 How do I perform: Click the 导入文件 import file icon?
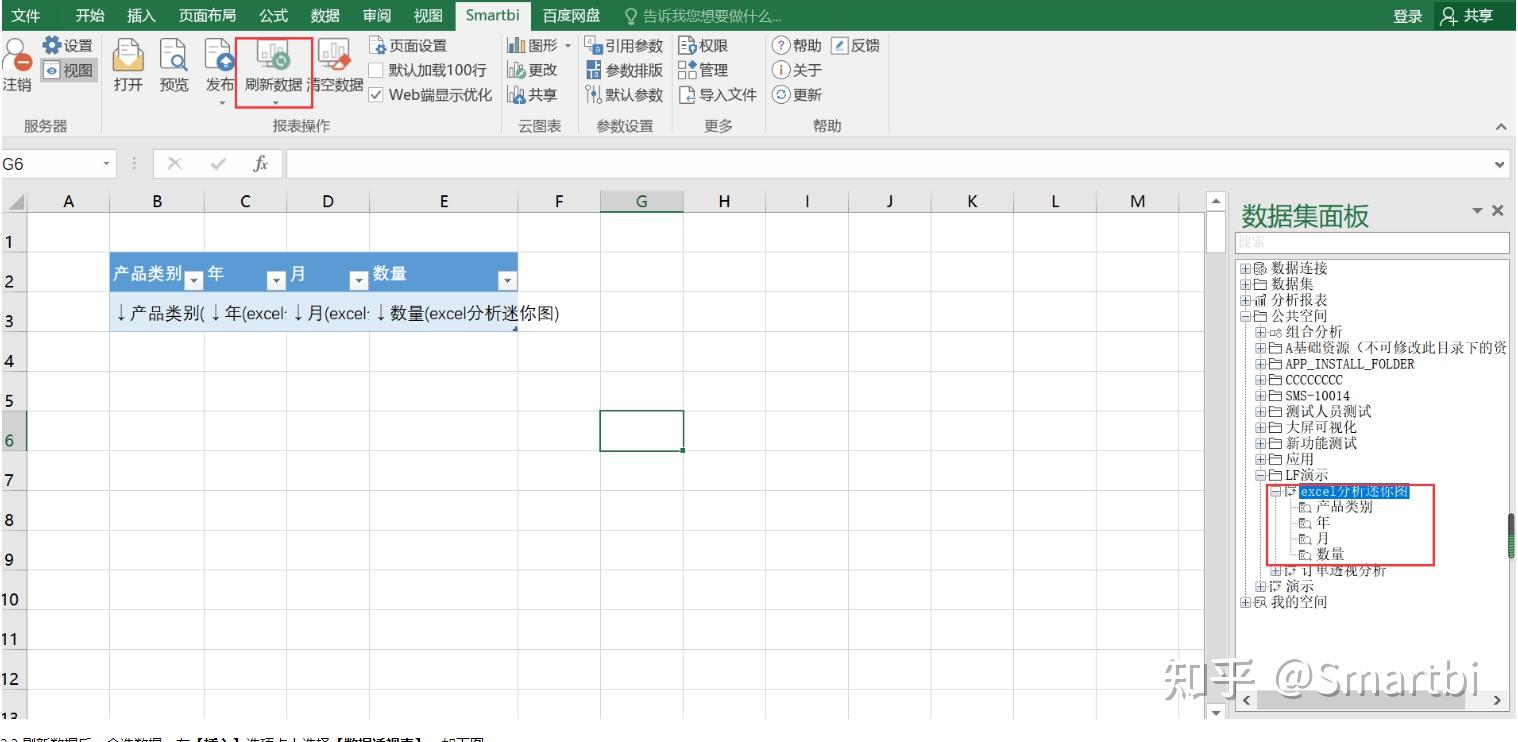click(727, 94)
